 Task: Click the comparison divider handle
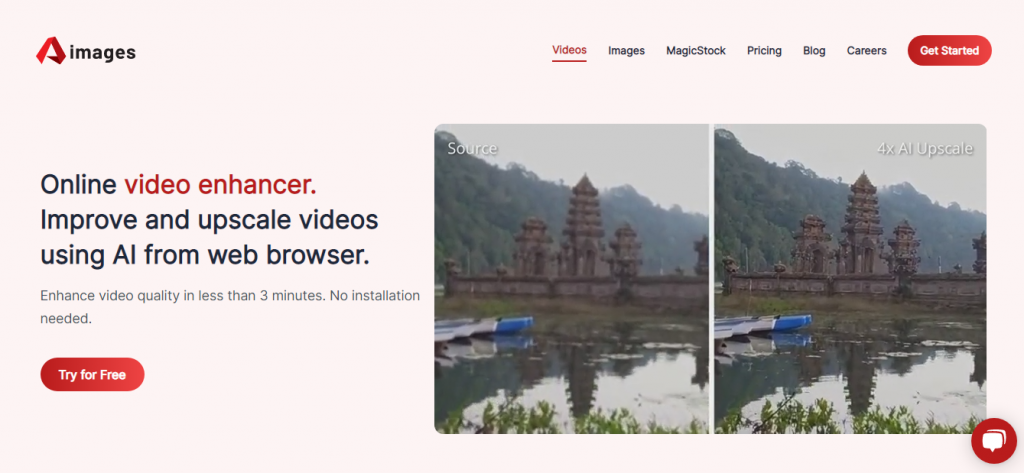[x=711, y=279]
